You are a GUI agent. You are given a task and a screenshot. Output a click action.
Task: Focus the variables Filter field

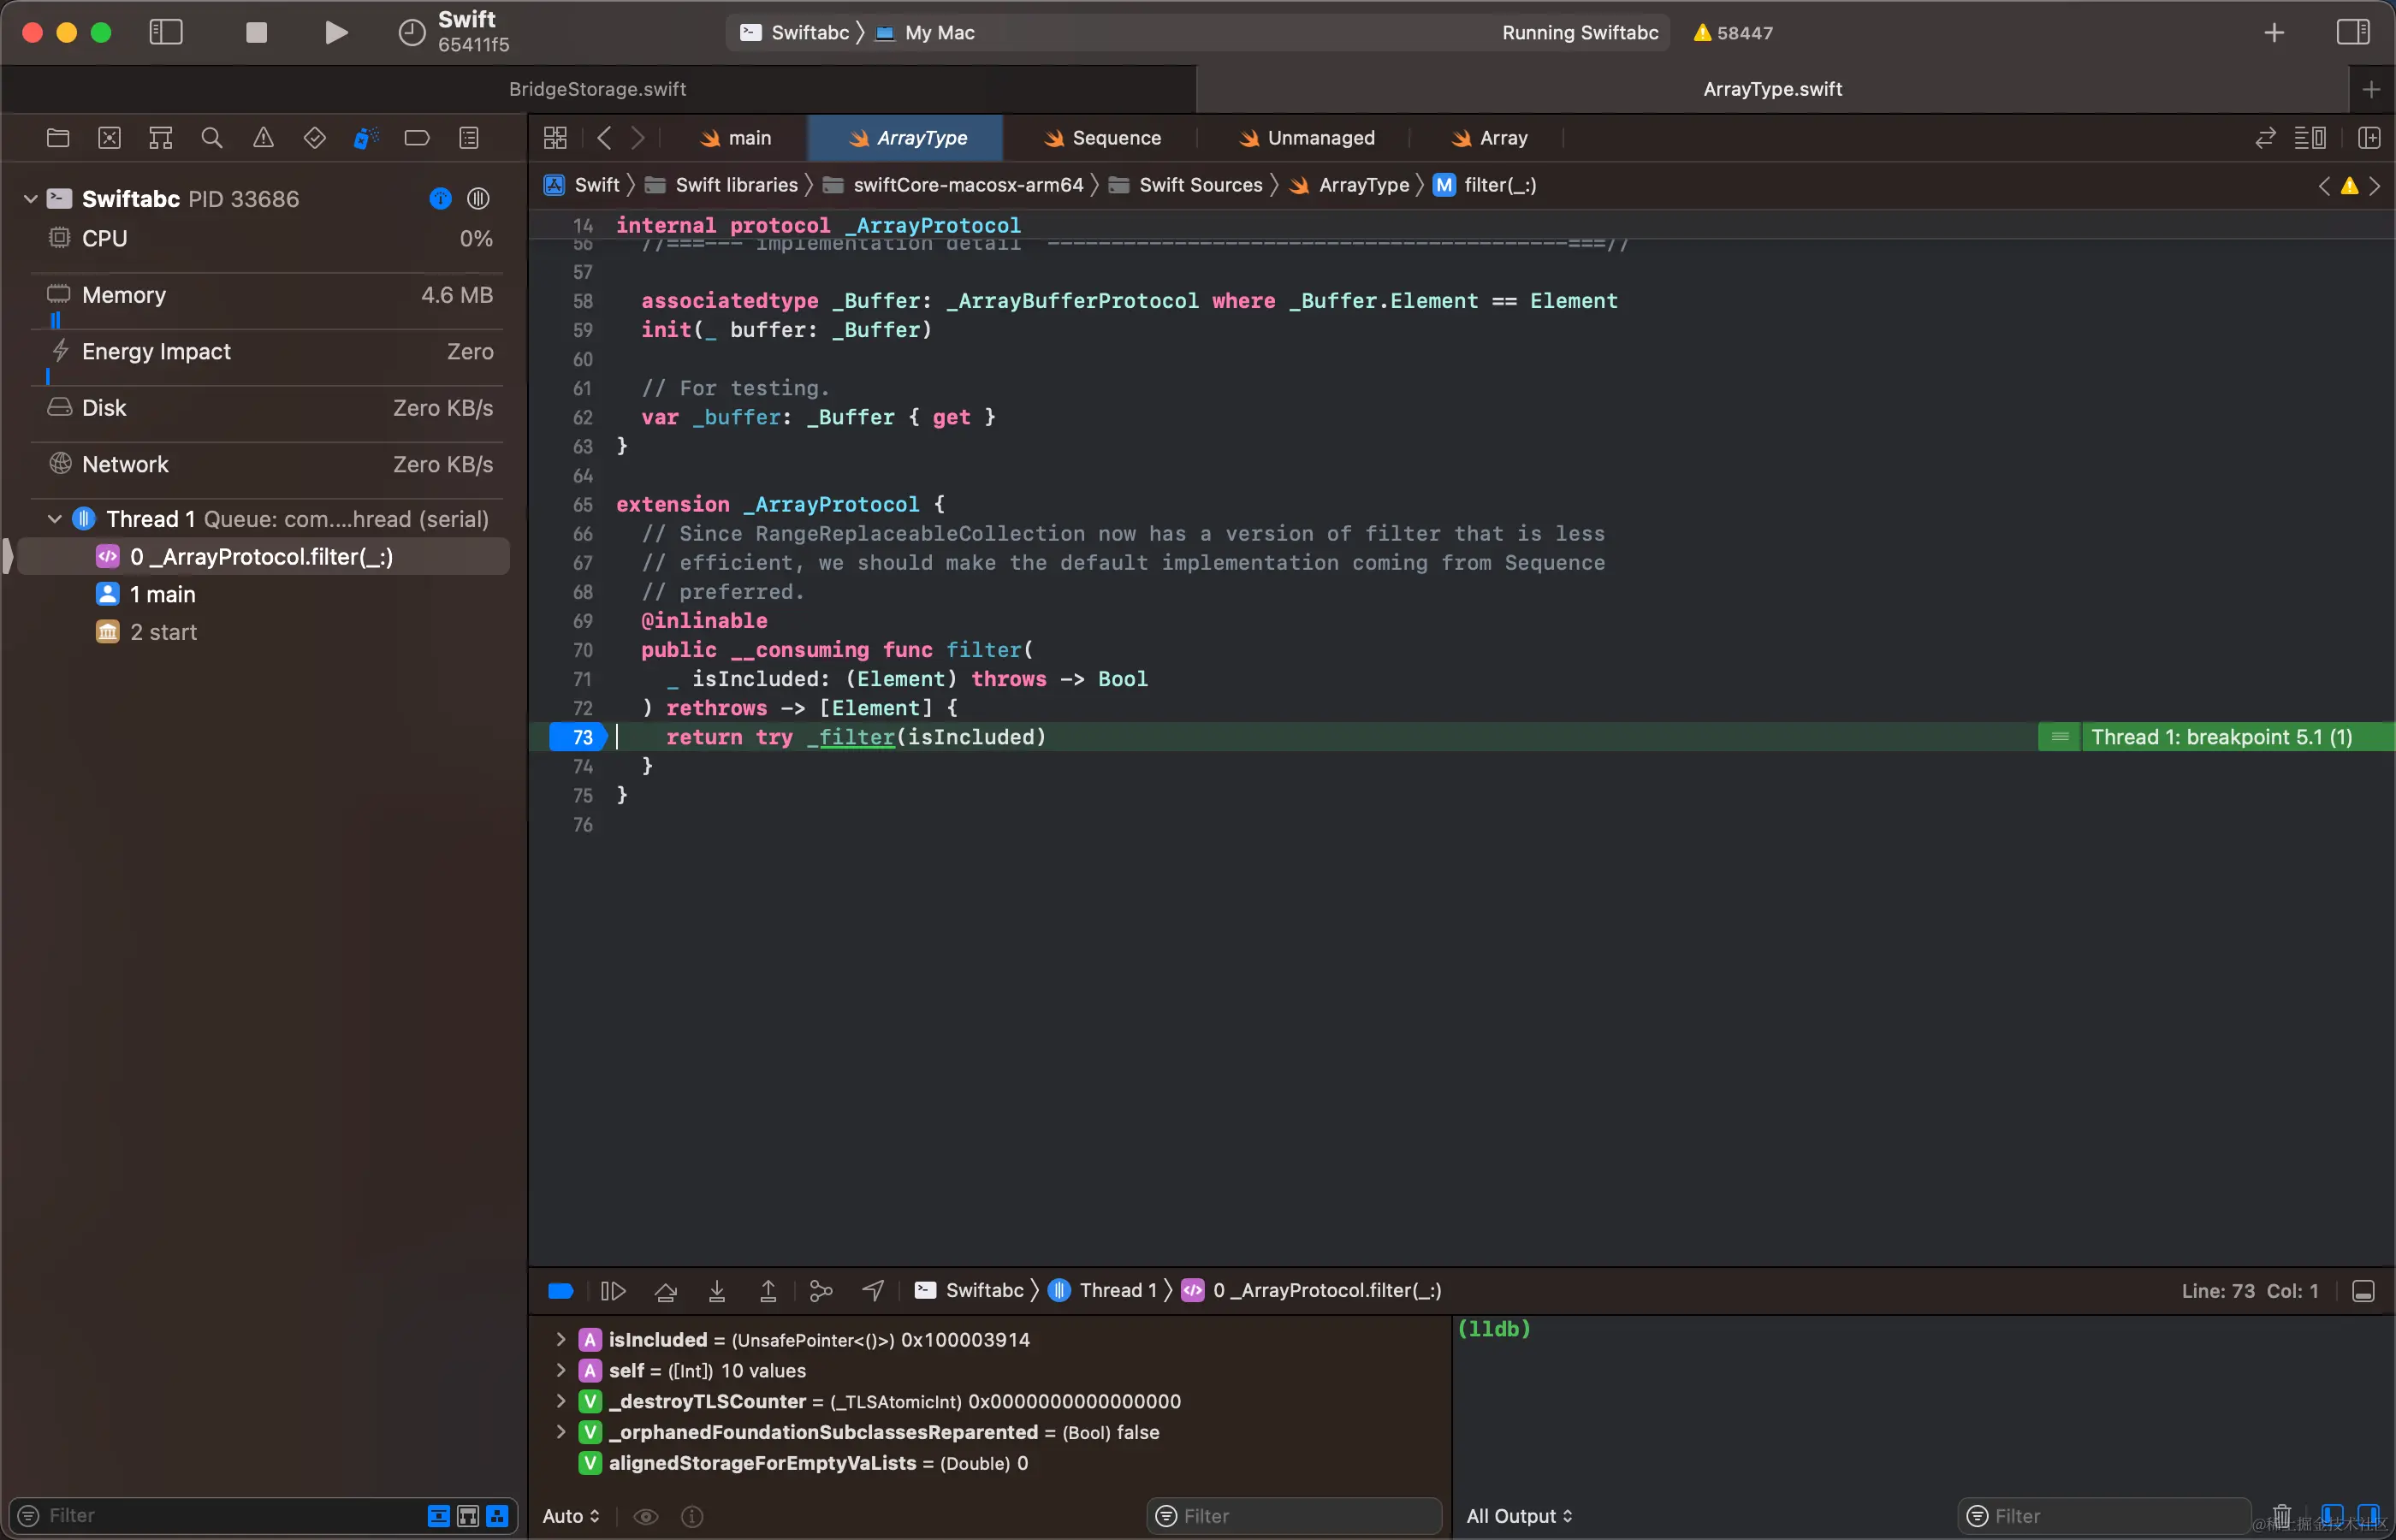click(1294, 1516)
